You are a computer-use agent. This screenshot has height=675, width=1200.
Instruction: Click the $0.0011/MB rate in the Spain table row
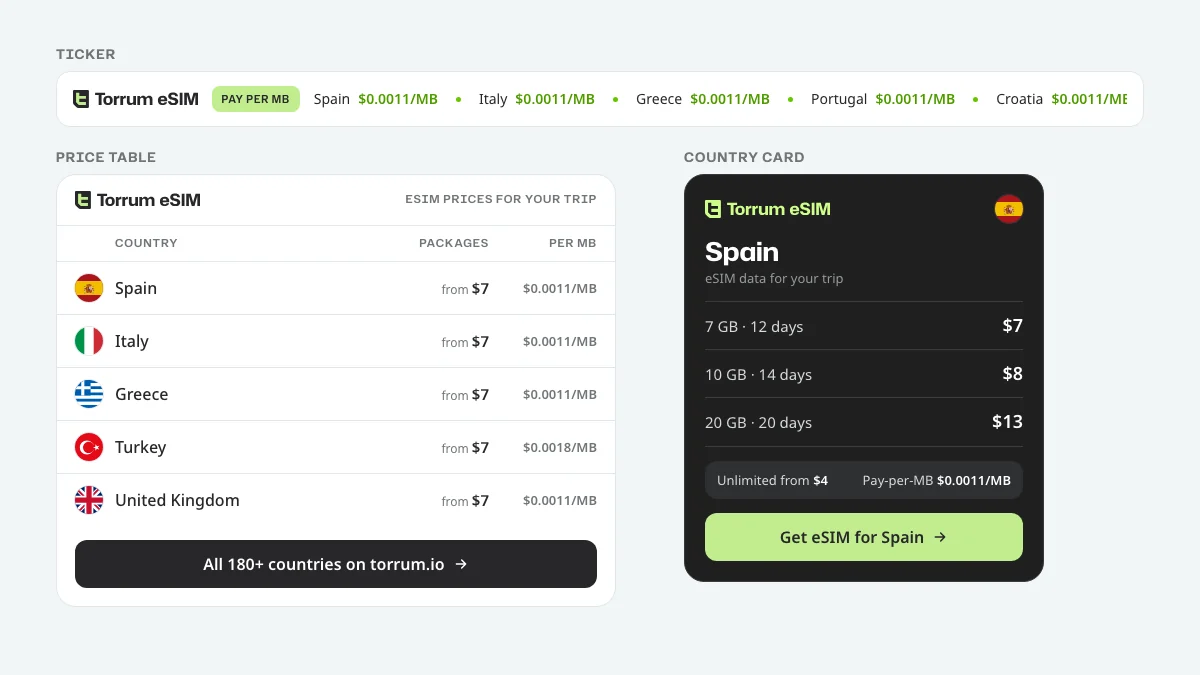pyautogui.click(x=560, y=289)
